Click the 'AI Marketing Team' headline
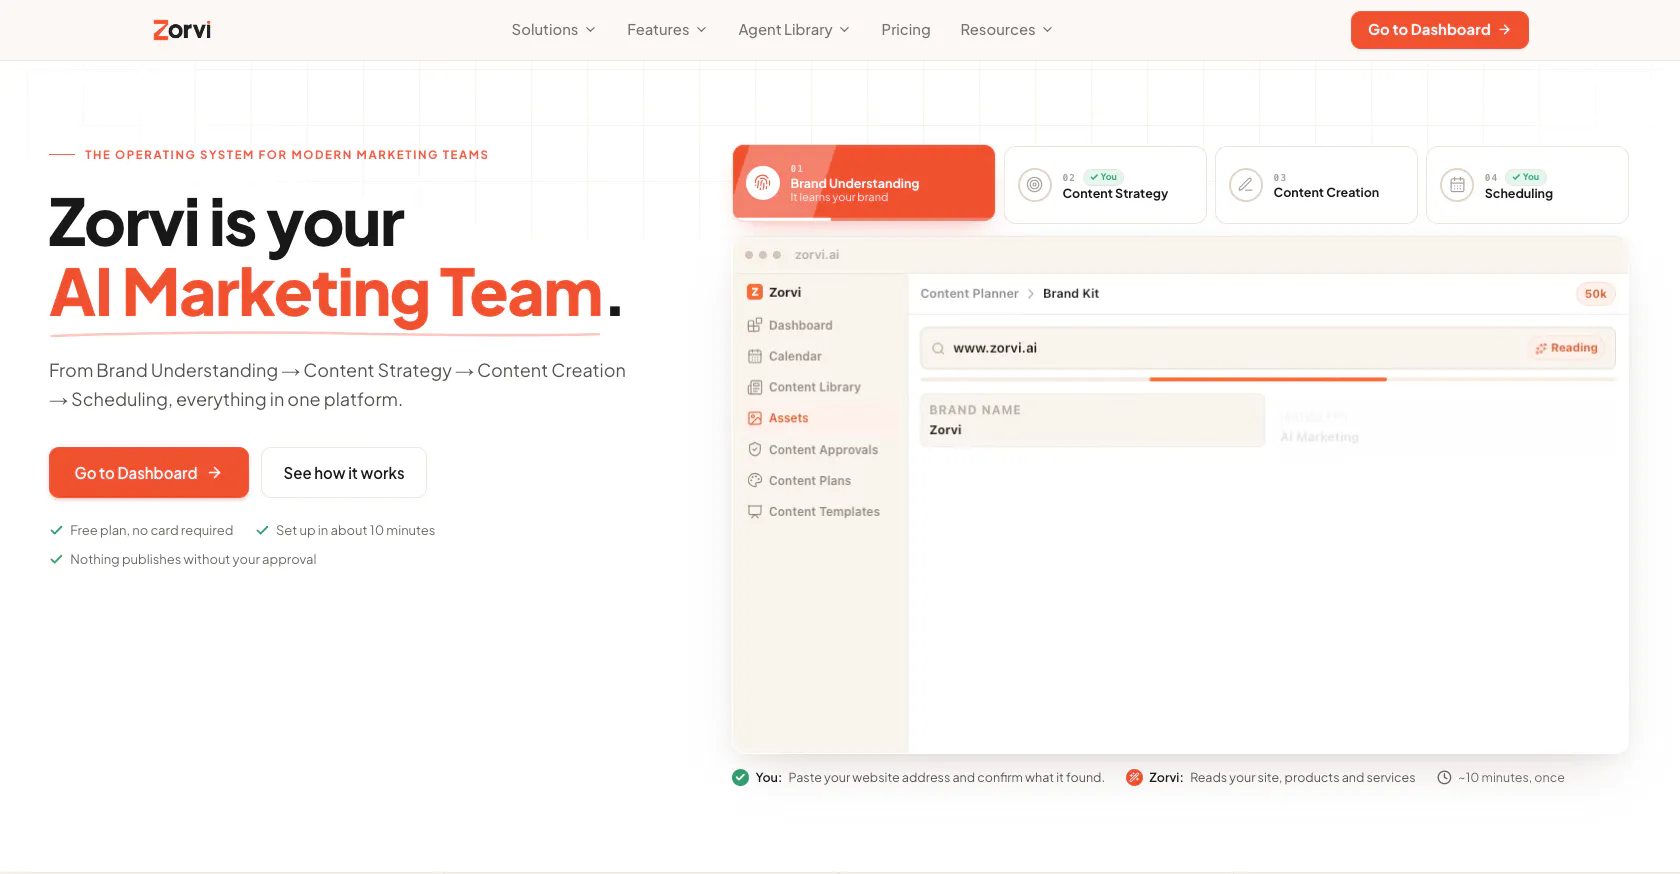Viewport: 1680px width, 874px height. pyautogui.click(x=326, y=294)
